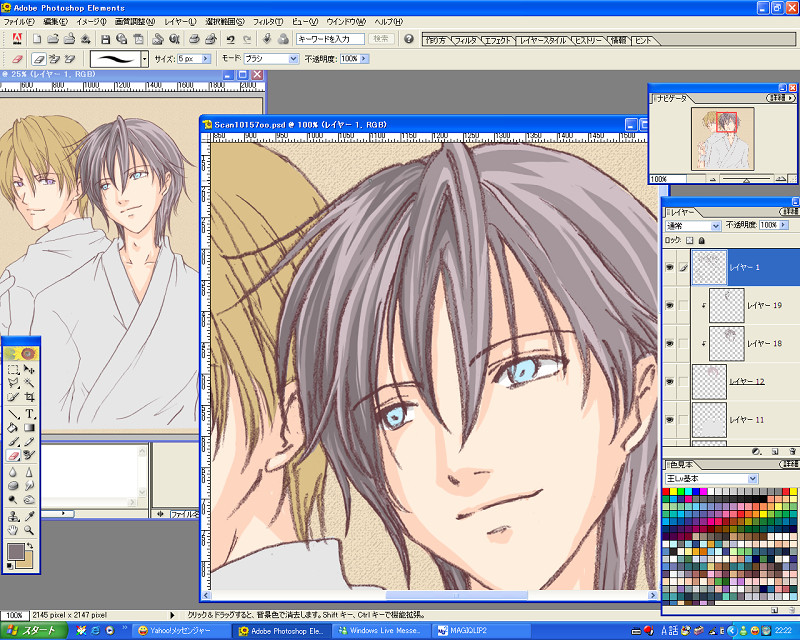
Task: Delete layer using trash icon in Layers panel
Action: [792, 451]
